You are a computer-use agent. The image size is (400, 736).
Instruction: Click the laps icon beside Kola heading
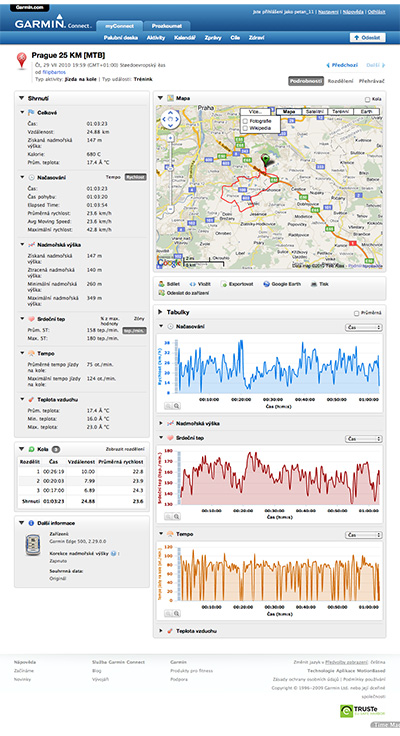[x=31, y=449]
